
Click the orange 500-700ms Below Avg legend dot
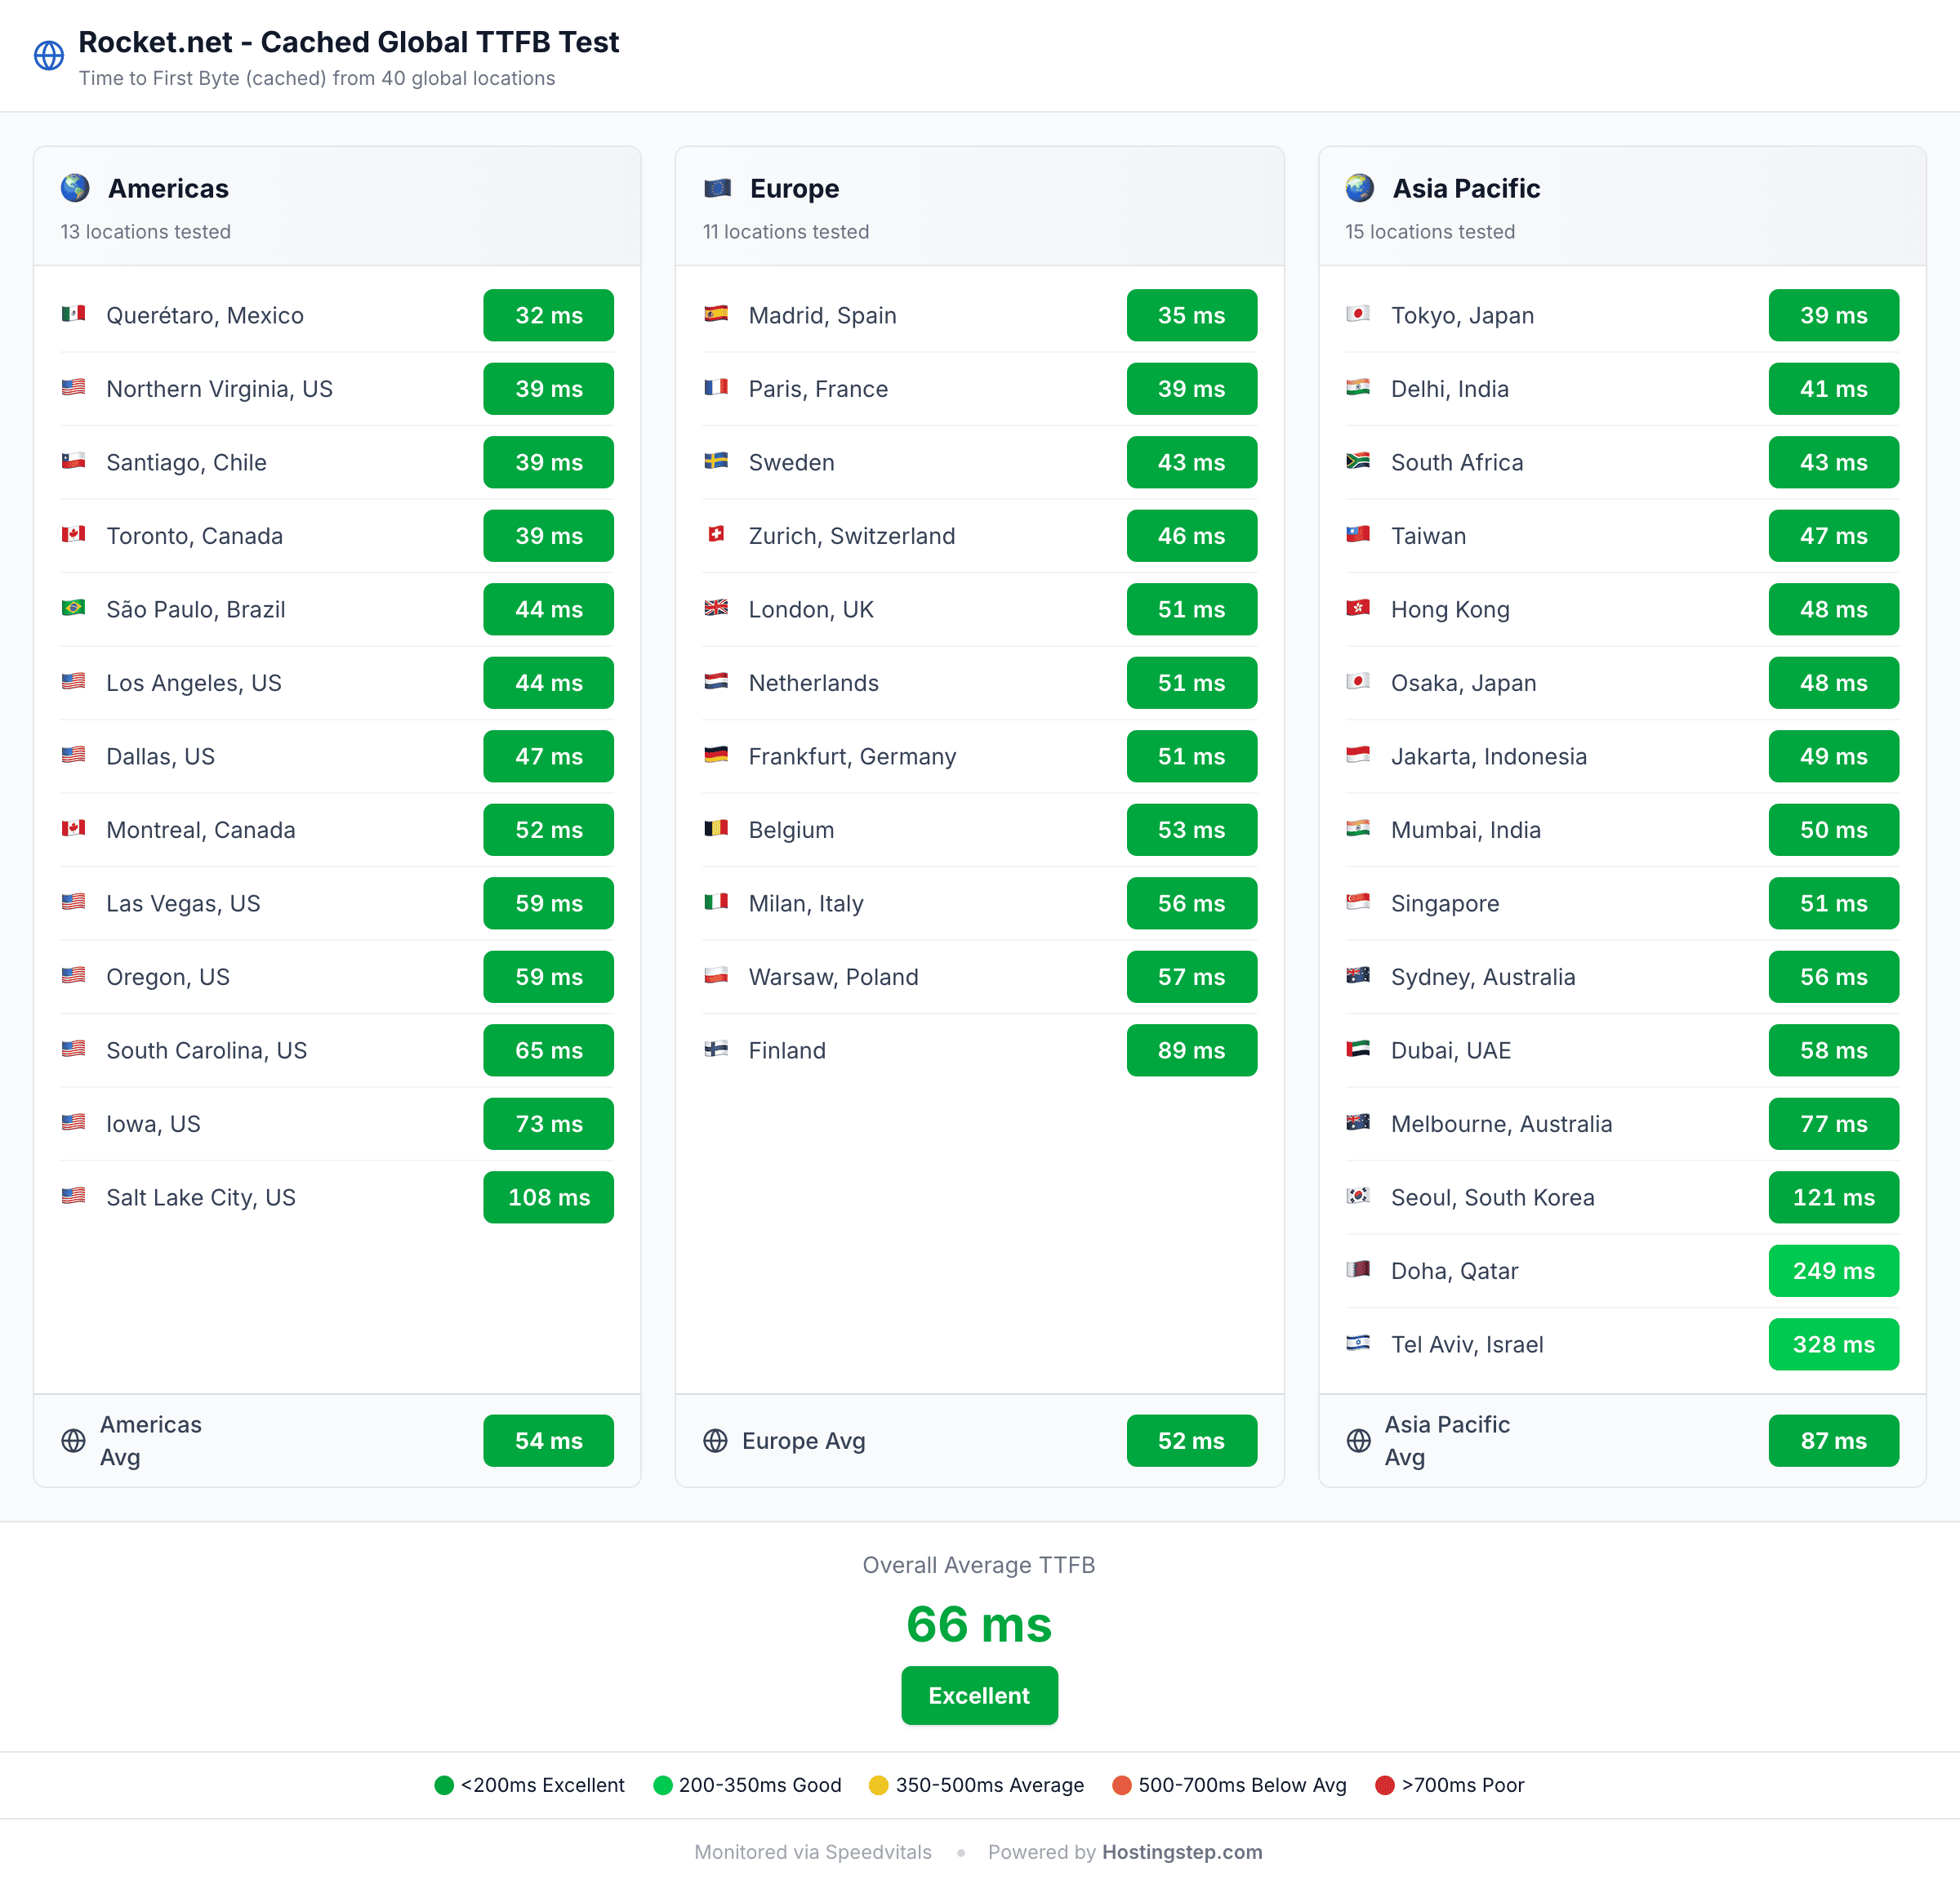tap(1122, 1785)
